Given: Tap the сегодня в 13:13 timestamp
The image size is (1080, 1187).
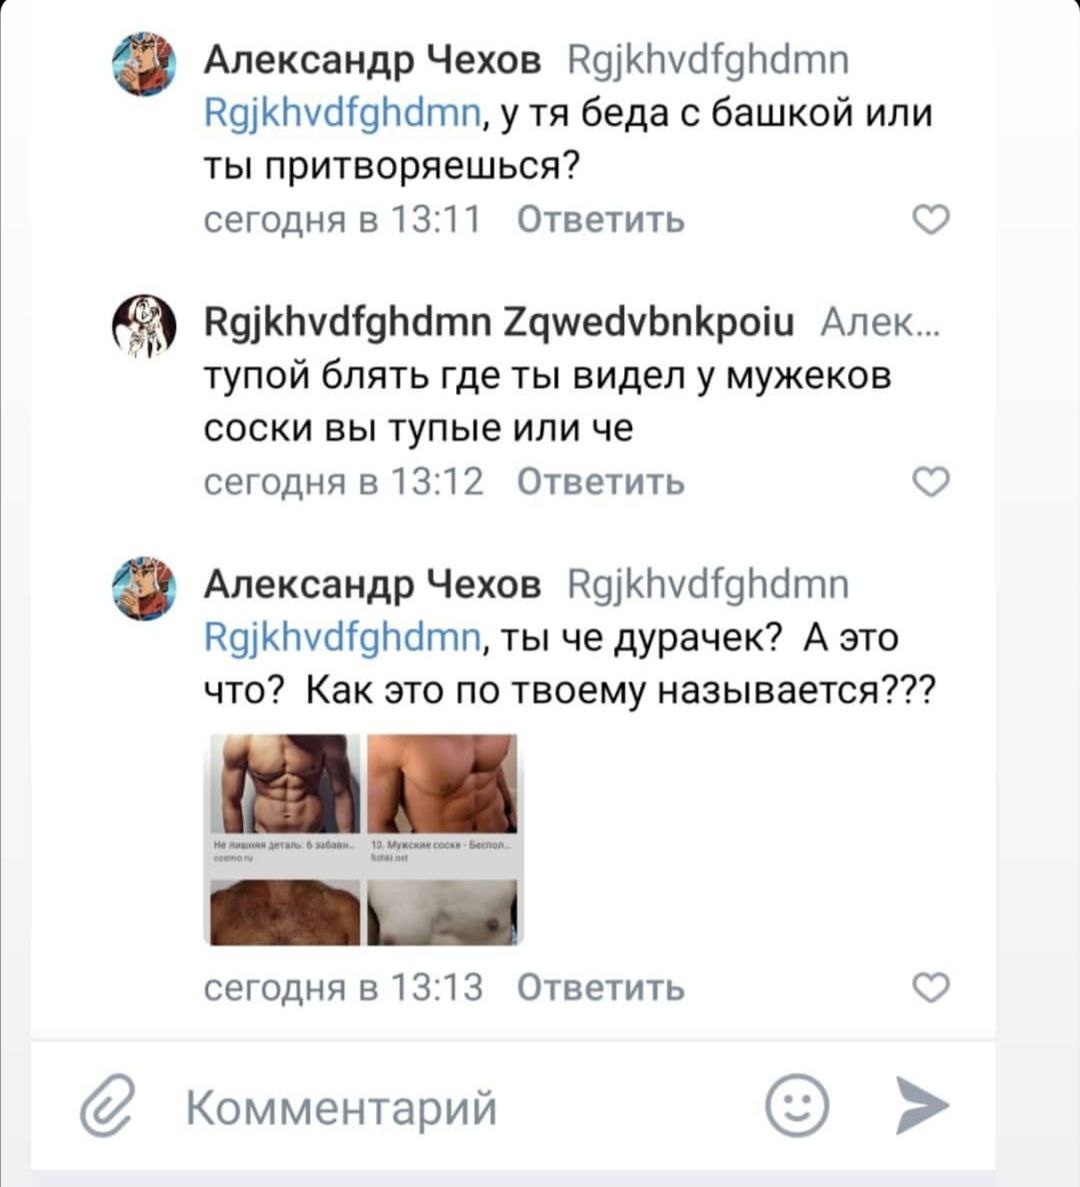Looking at the screenshot, I should click(343, 987).
